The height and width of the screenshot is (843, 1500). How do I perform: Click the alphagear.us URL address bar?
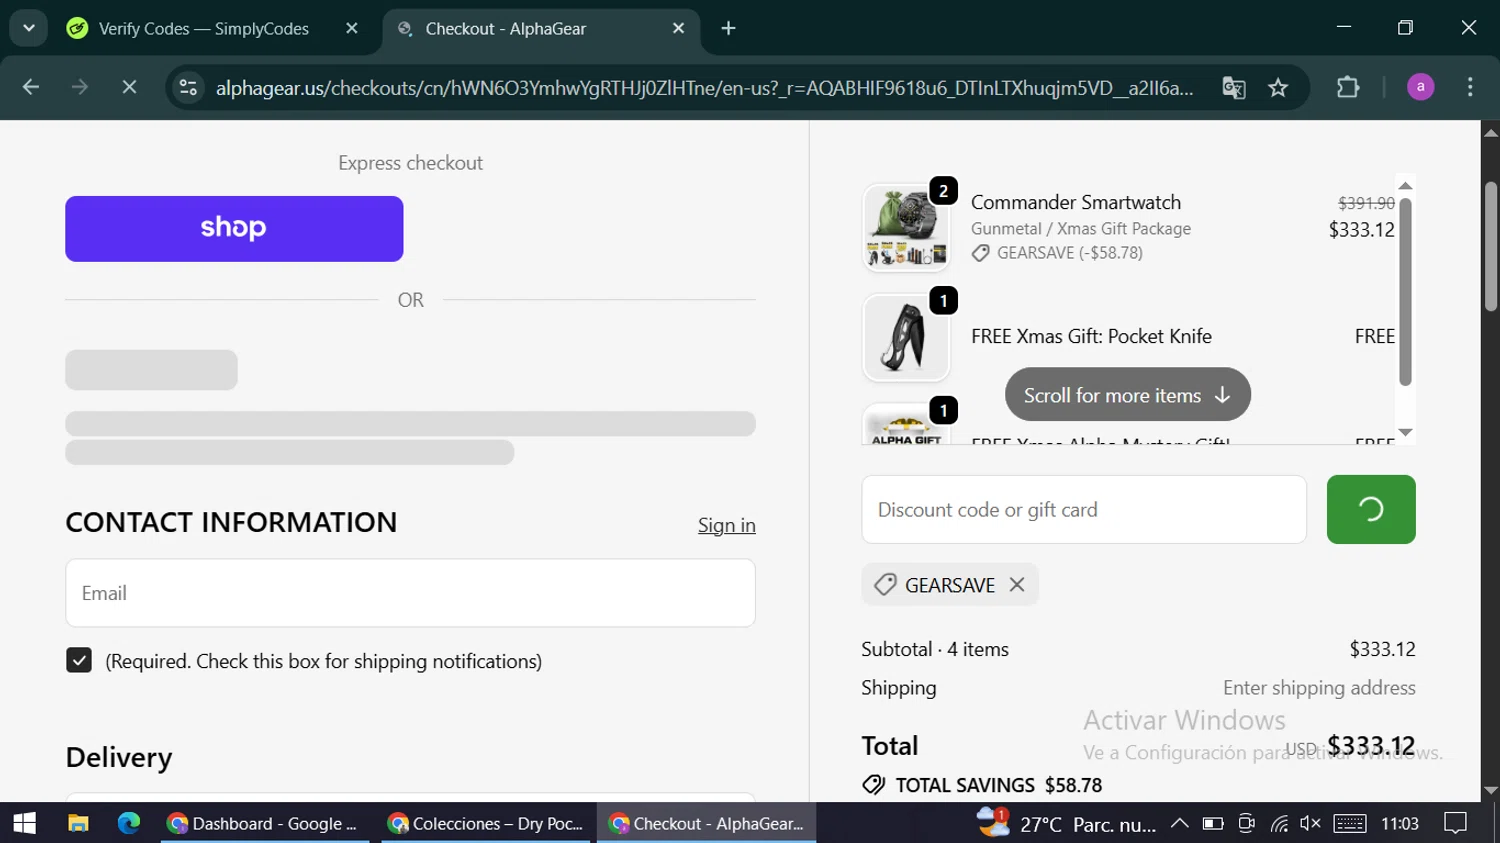tap(704, 88)
